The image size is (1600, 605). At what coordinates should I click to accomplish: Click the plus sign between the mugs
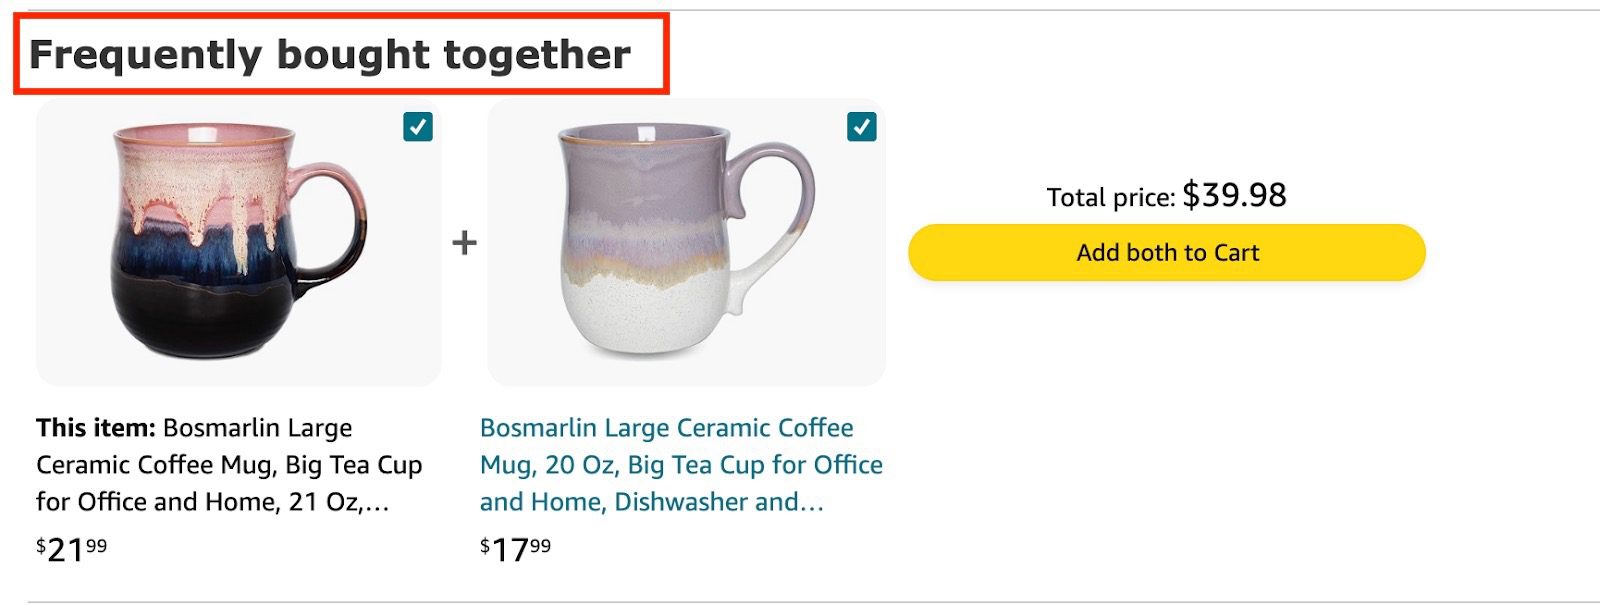tap(464, 243)
